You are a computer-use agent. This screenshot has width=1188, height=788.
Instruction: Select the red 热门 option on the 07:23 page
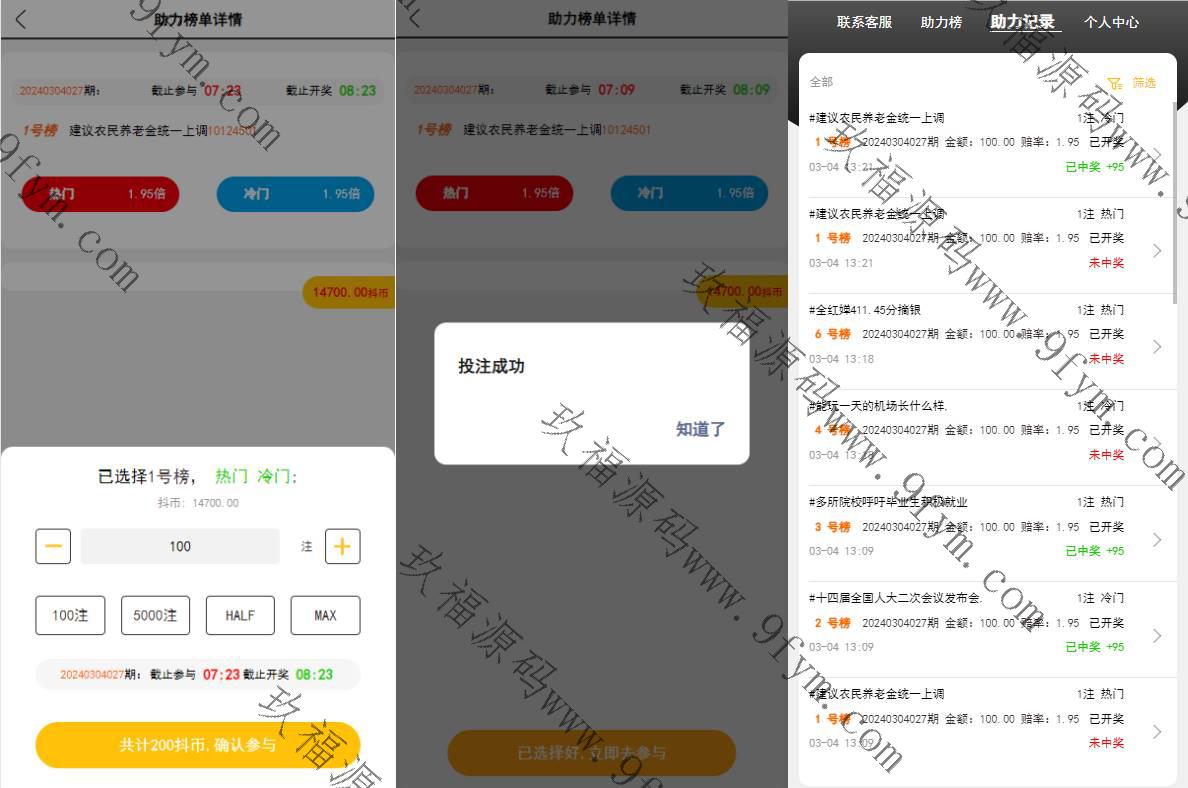[99, 194]
